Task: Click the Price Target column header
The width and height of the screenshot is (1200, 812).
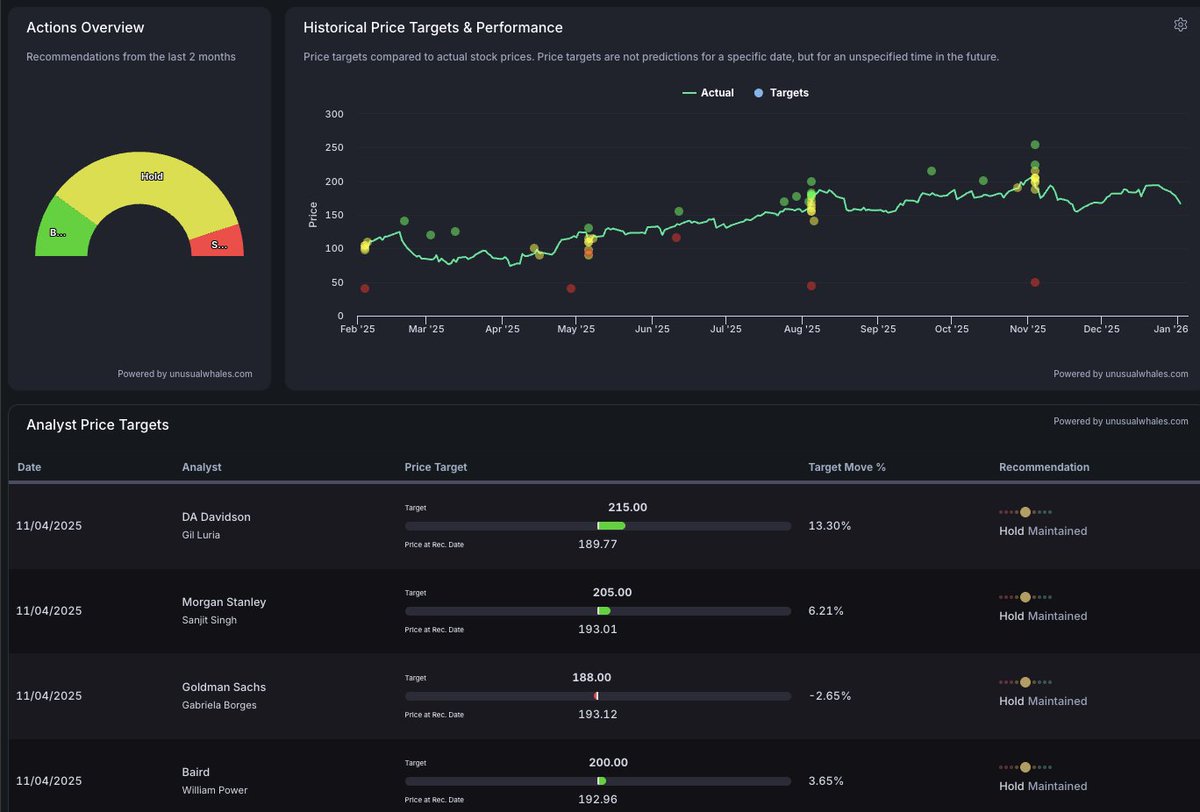Action: point(435,467)
